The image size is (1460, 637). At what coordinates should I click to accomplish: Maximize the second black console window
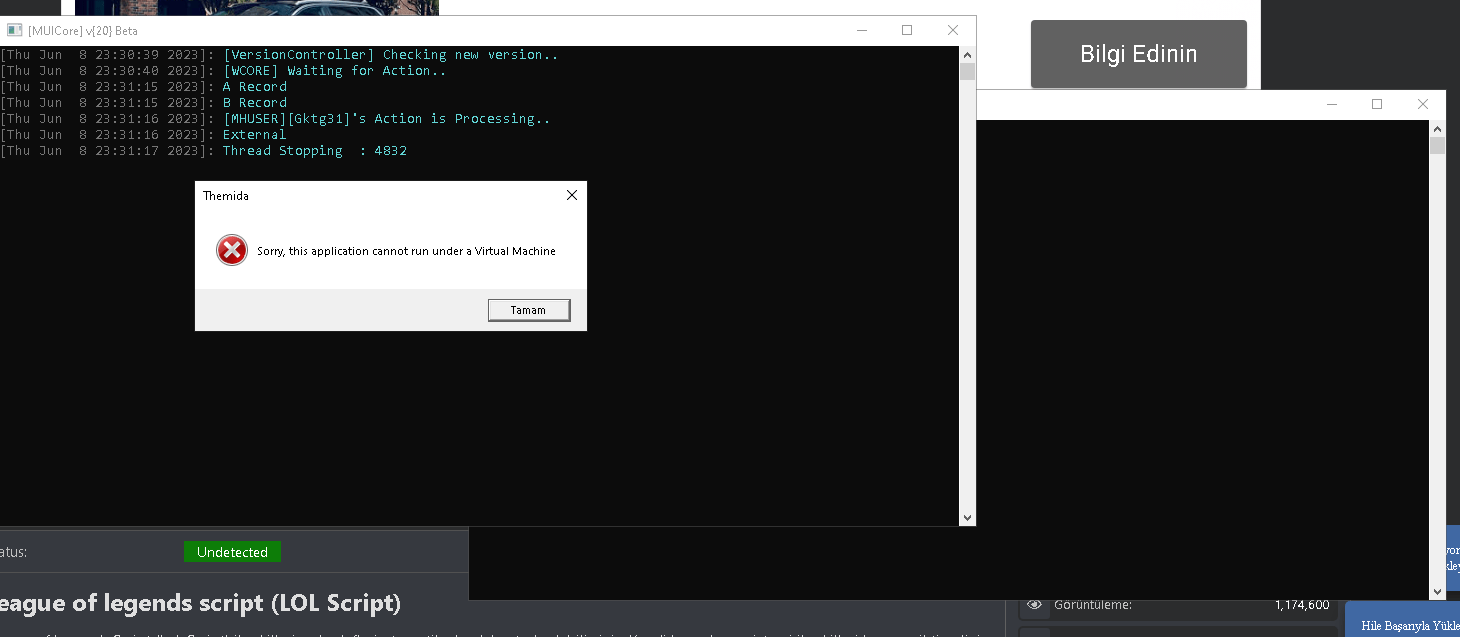pyautogui.click(x=1377, y=104)
